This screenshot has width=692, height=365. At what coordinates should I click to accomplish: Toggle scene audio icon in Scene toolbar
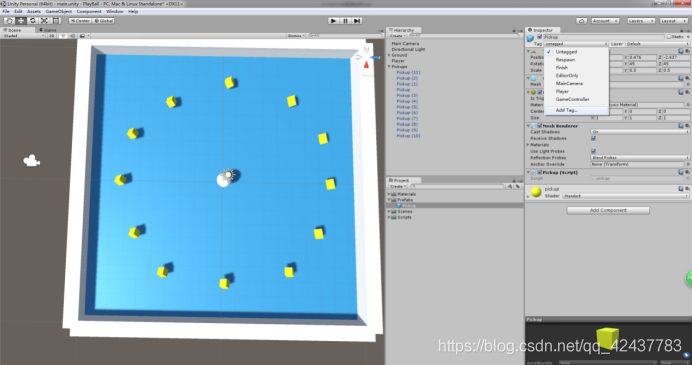tap(72, 35)
